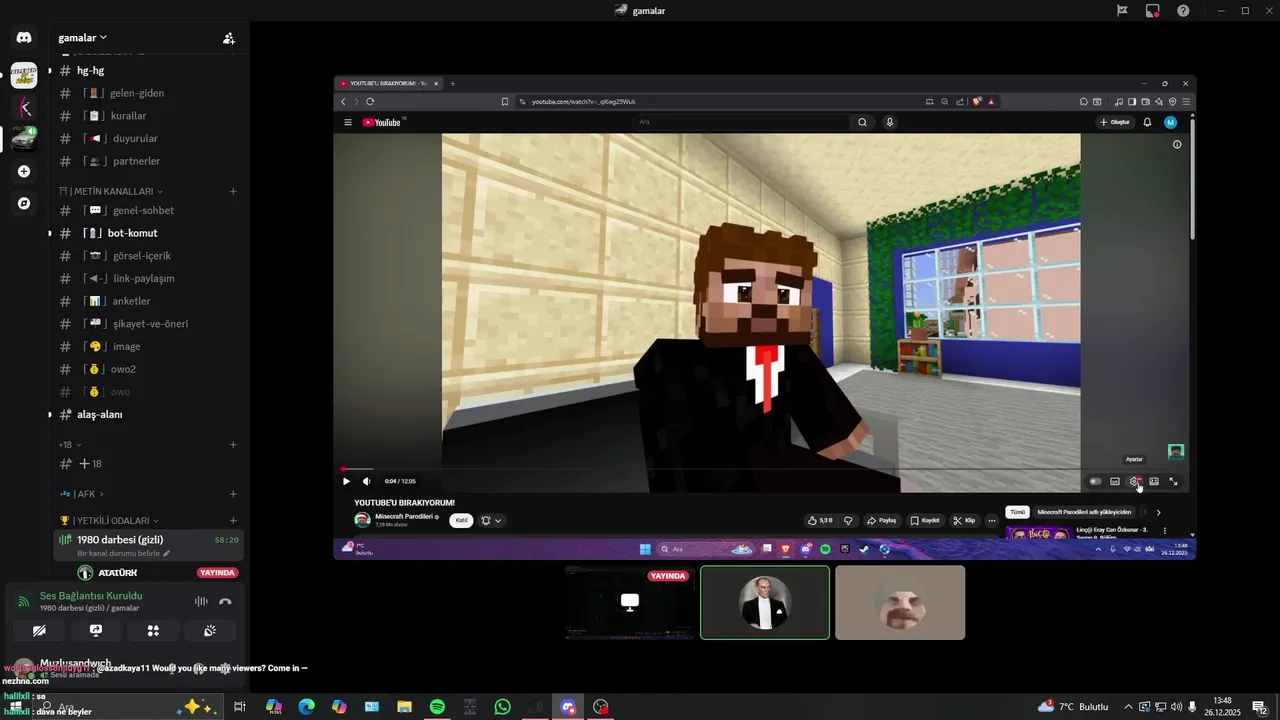
Task: Click Paylaş share button
Action: [883, 520]
